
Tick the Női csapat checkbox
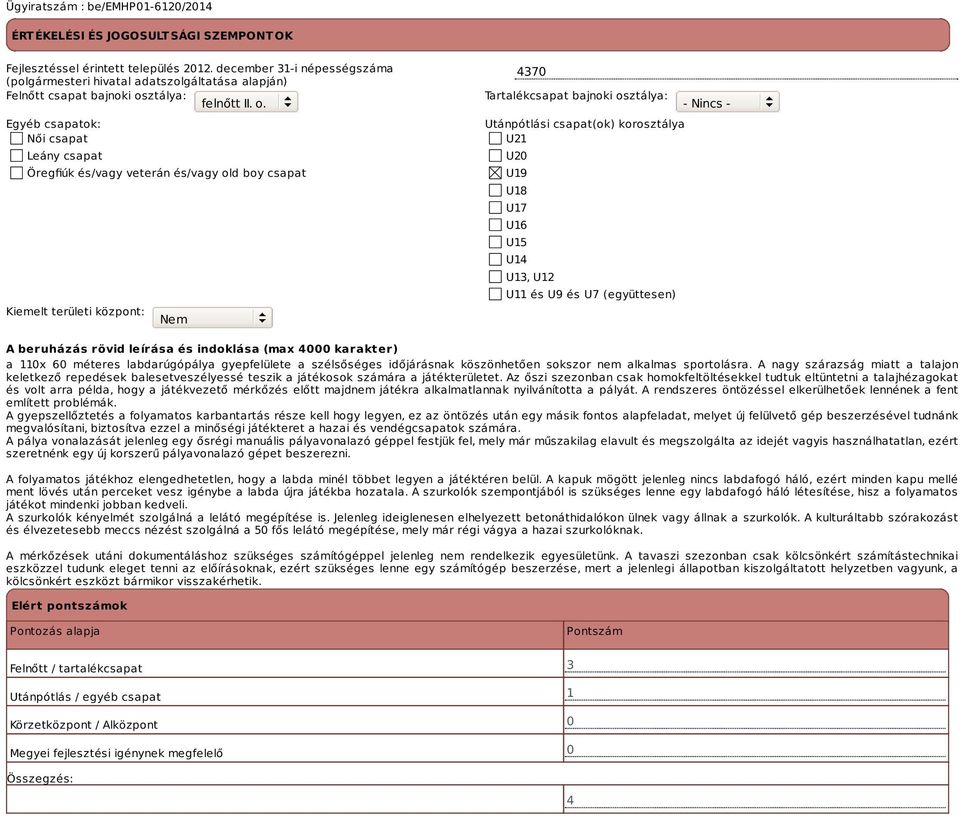[x=17, y=138]
